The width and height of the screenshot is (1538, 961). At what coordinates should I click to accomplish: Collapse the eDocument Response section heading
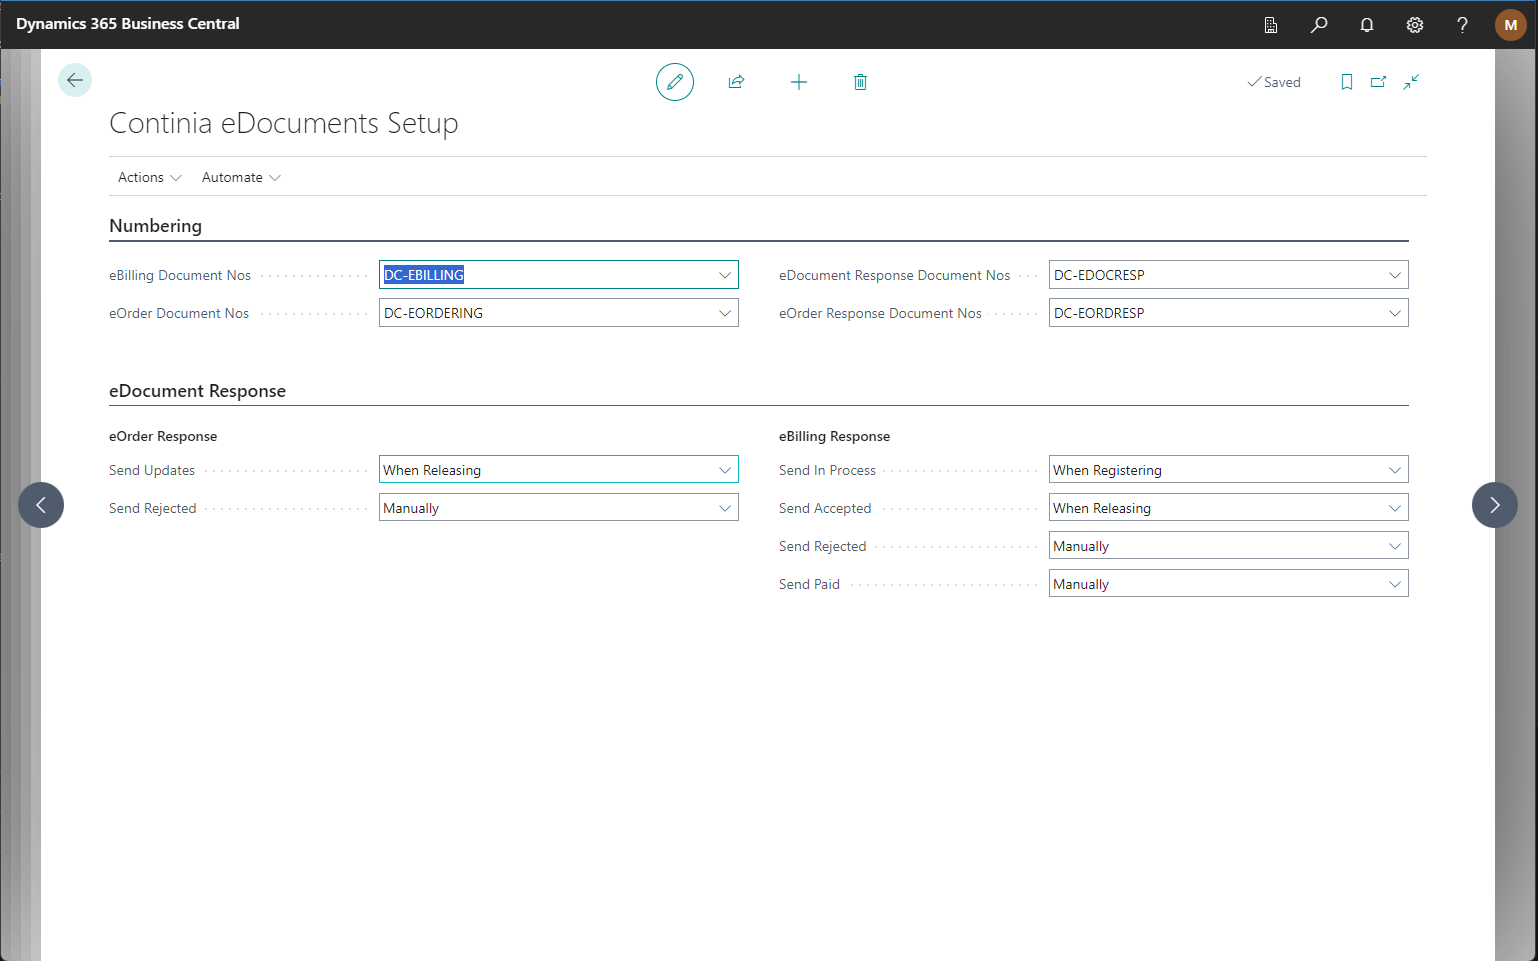197,391
